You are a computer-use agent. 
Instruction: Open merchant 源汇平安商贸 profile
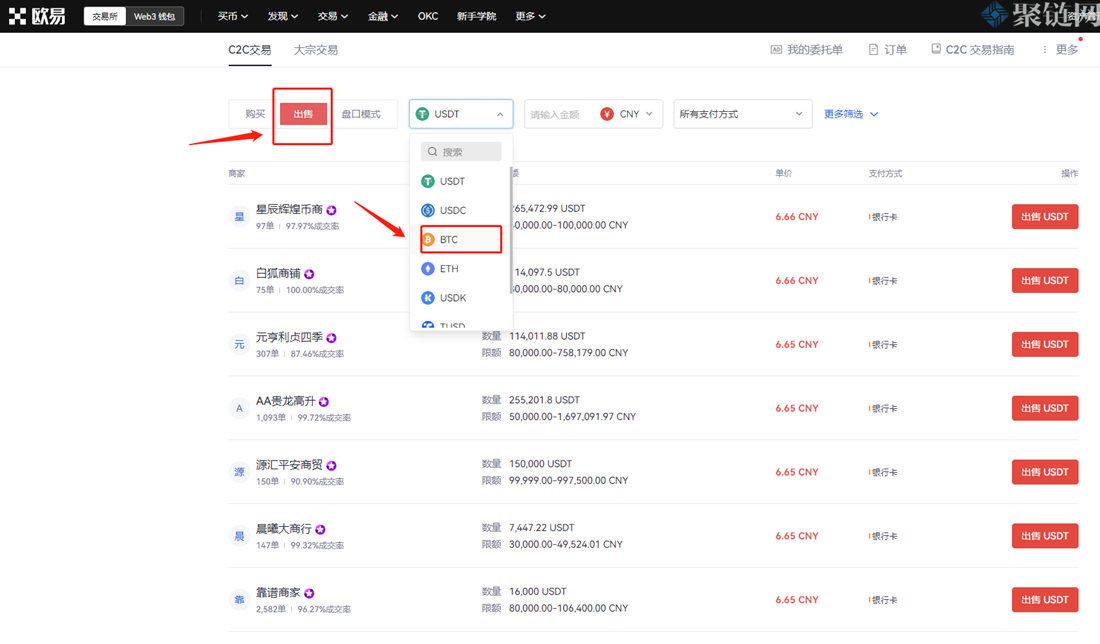tap(289, 464)
